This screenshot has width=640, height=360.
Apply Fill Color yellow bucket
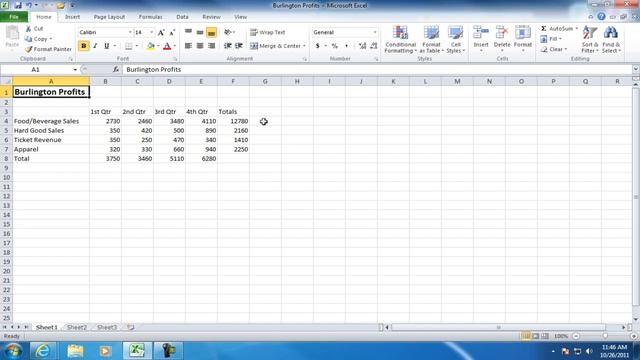click(150, 46)
